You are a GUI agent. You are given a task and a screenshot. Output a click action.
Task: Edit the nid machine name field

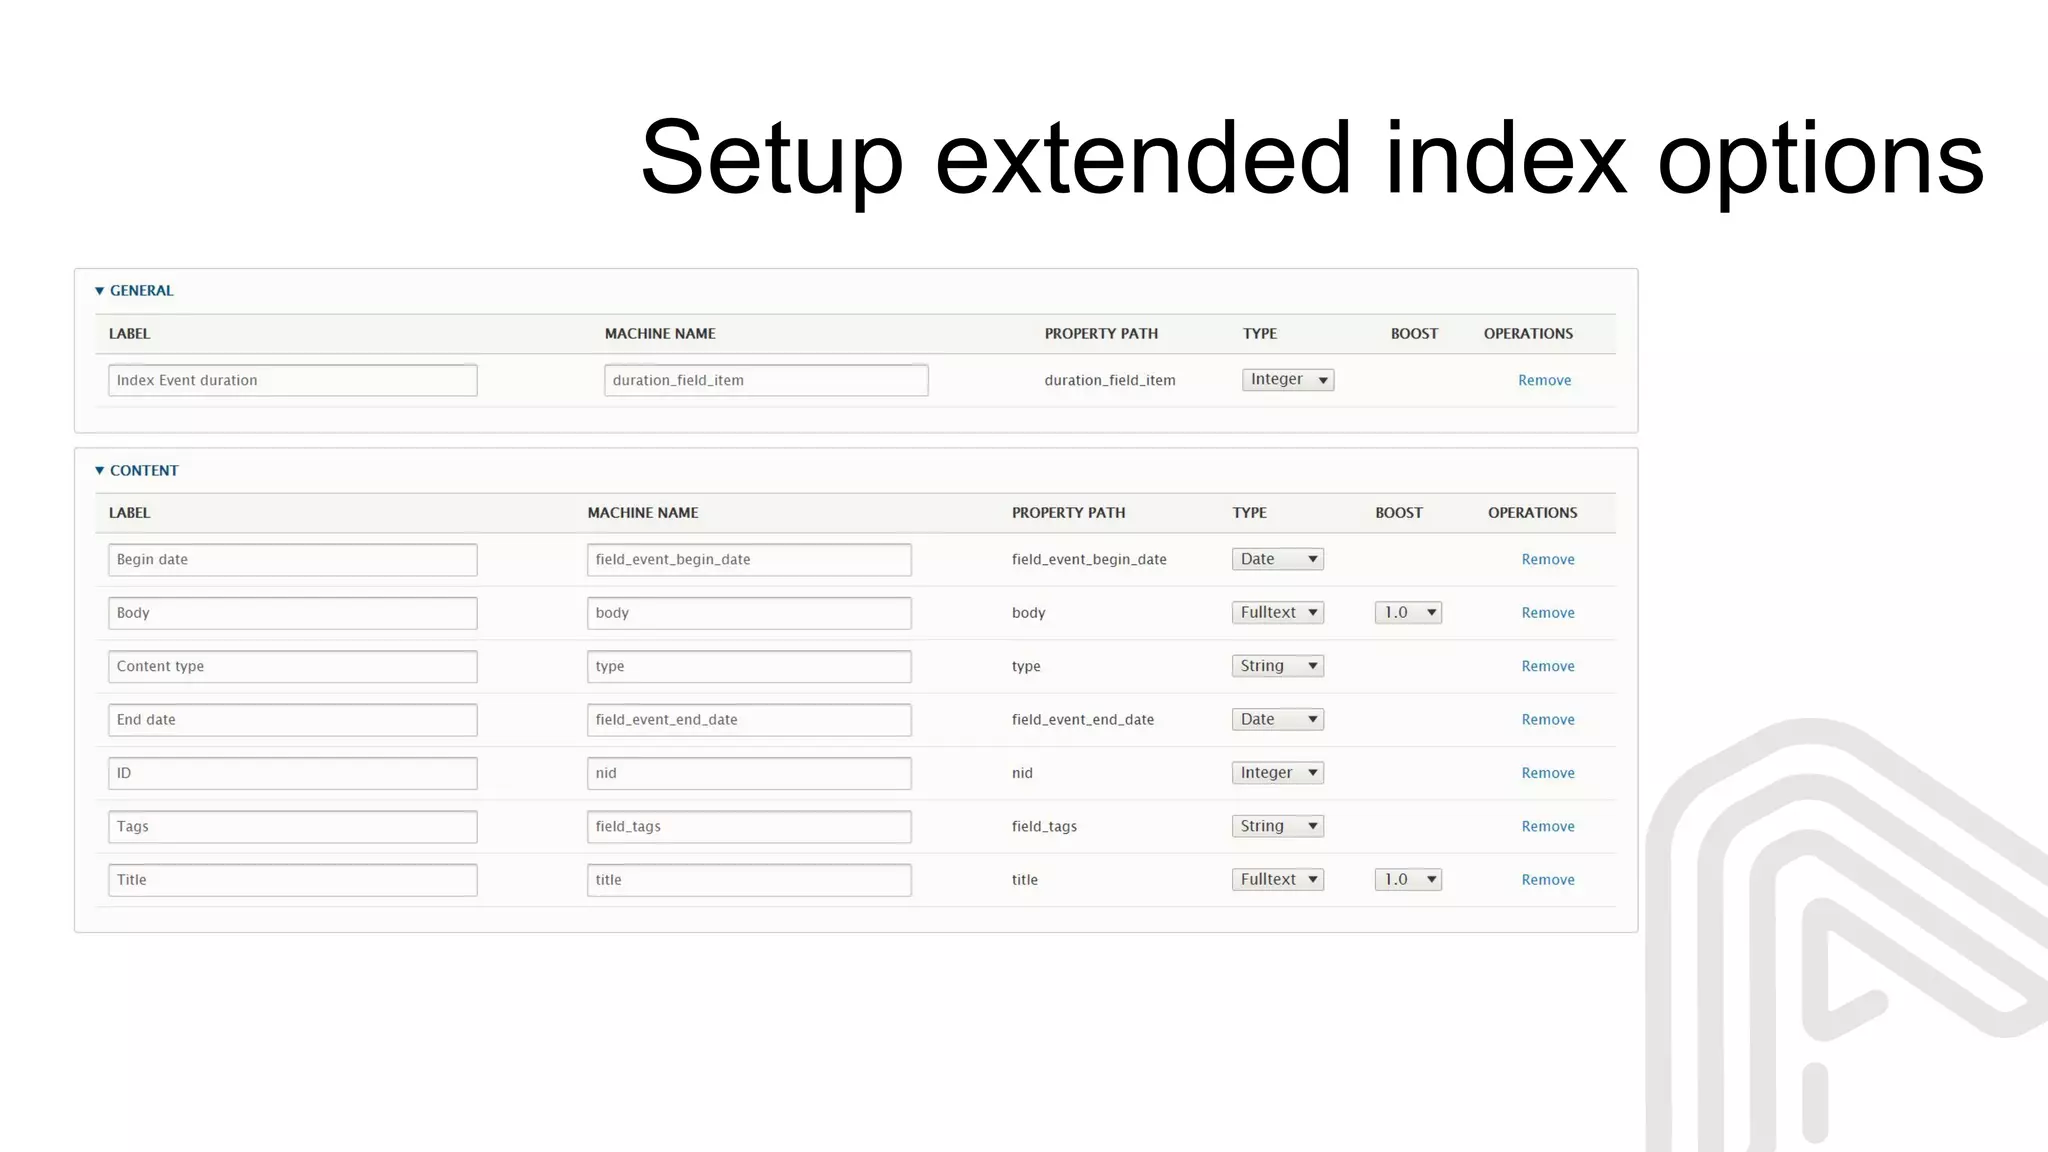(749, 773)
